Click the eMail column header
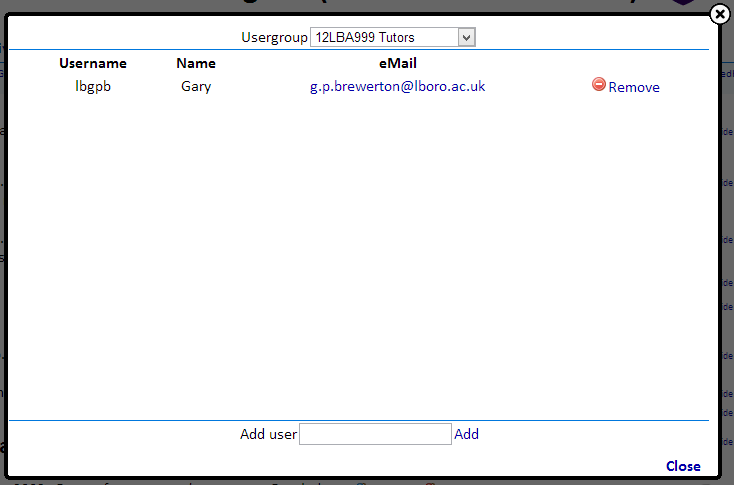 click(397, 63)
